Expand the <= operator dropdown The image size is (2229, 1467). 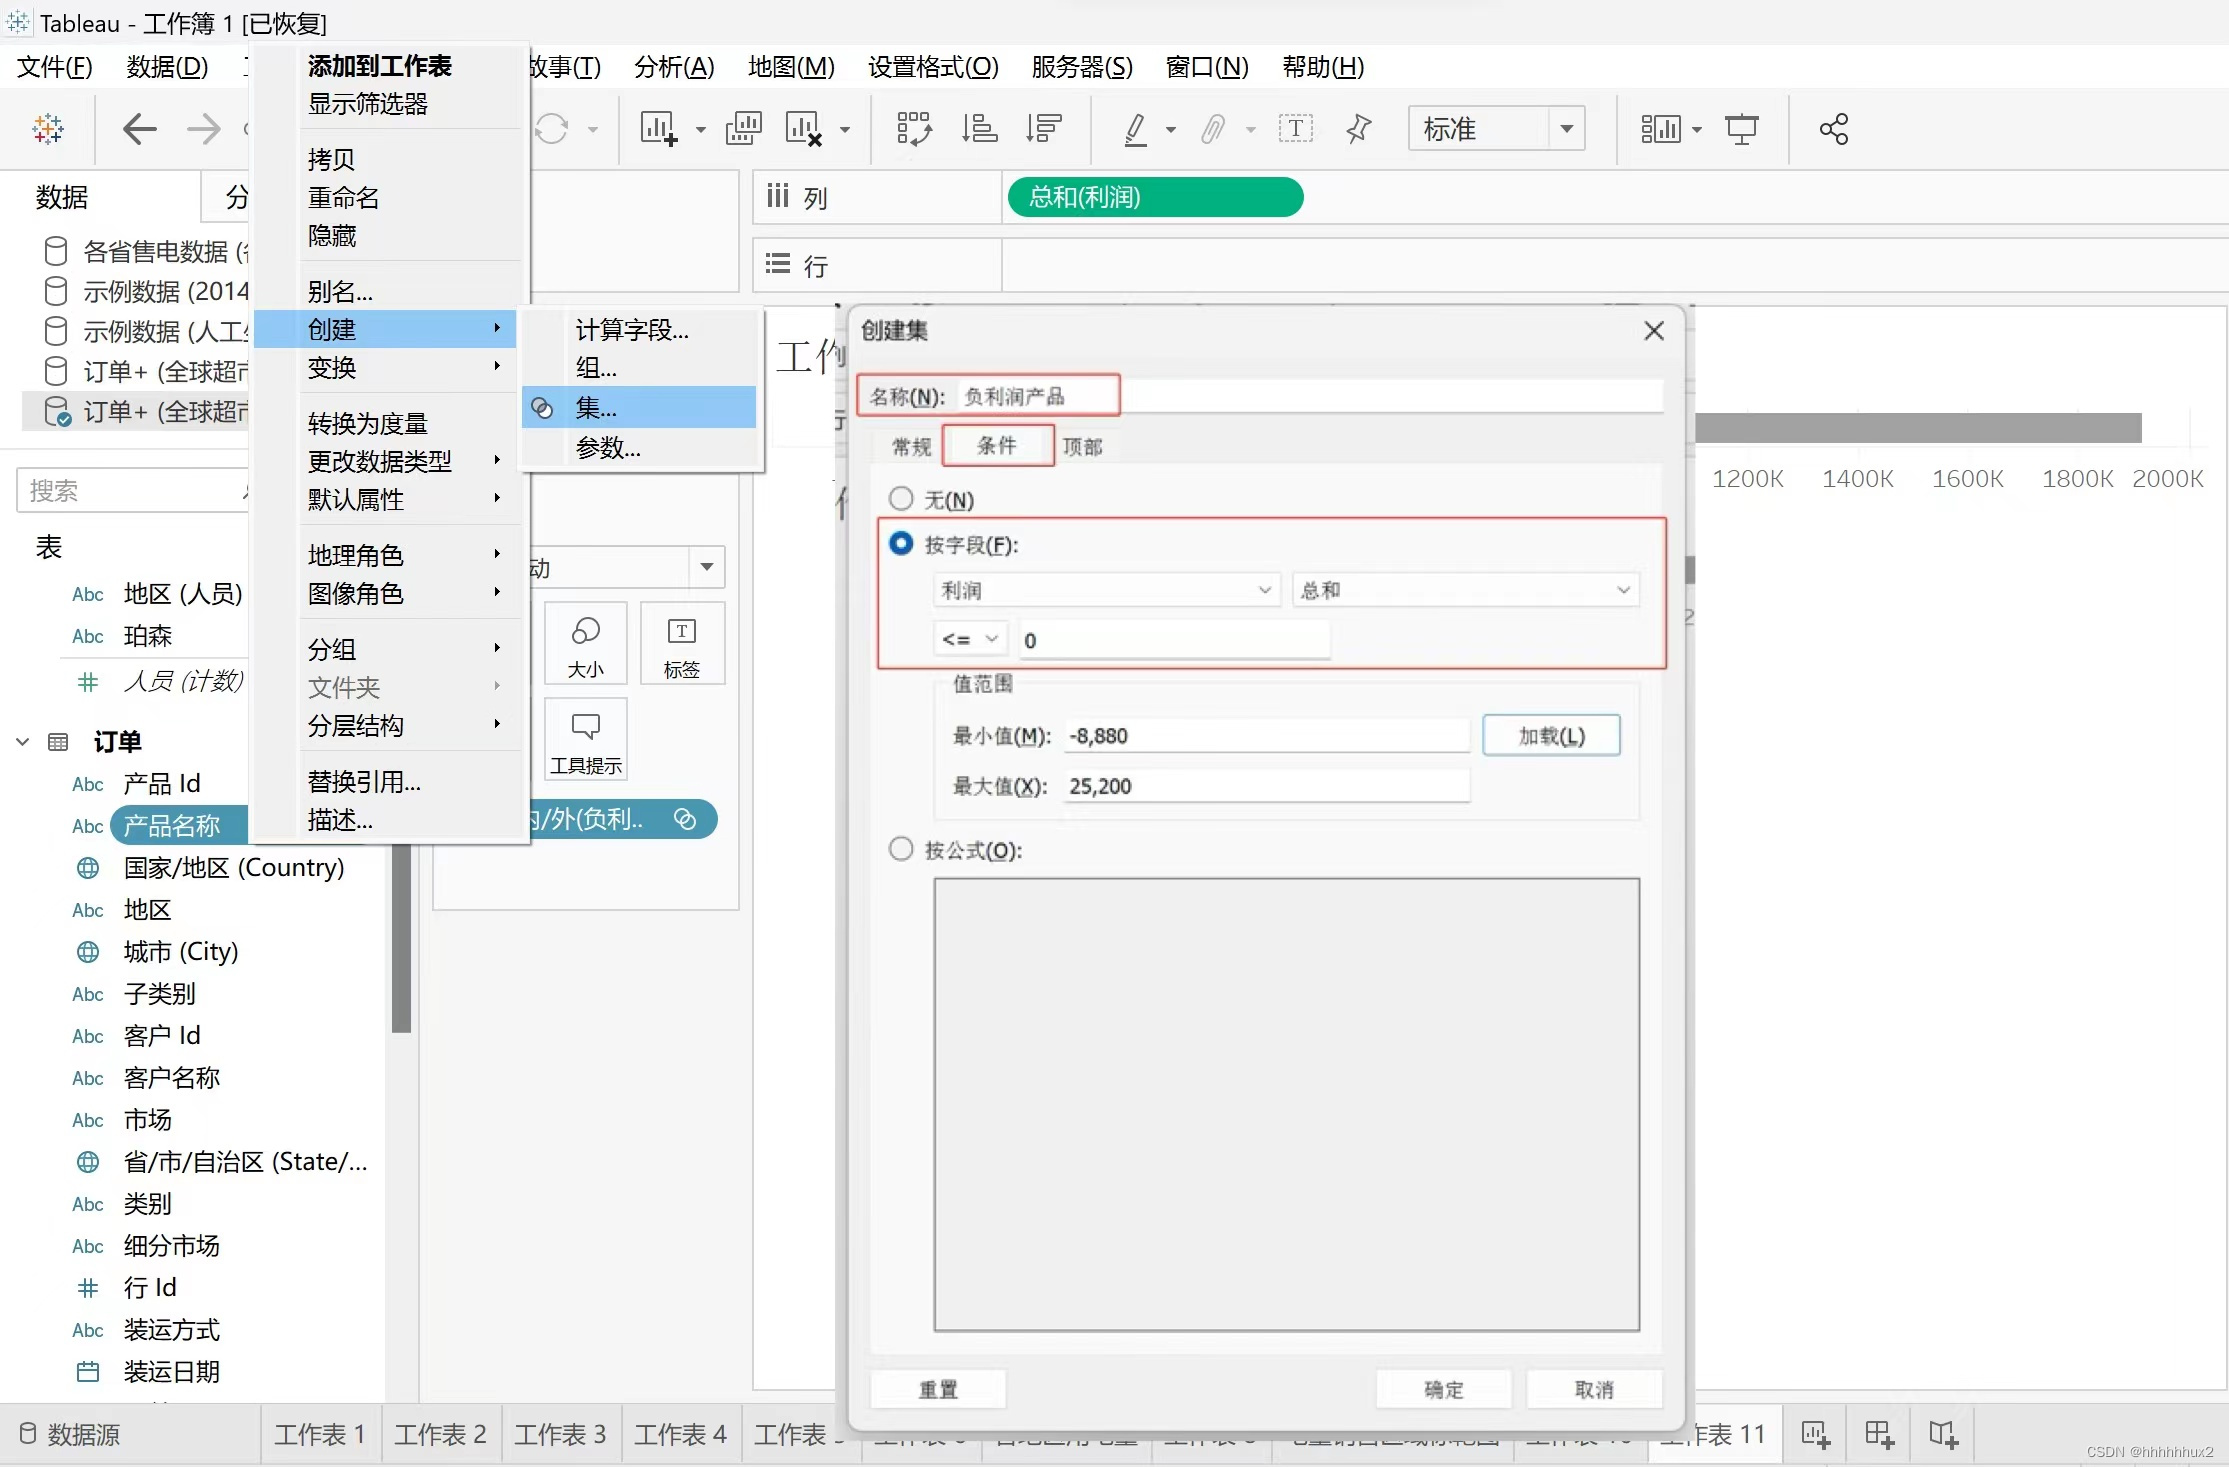pyautogui.click(x=969, y=638)
